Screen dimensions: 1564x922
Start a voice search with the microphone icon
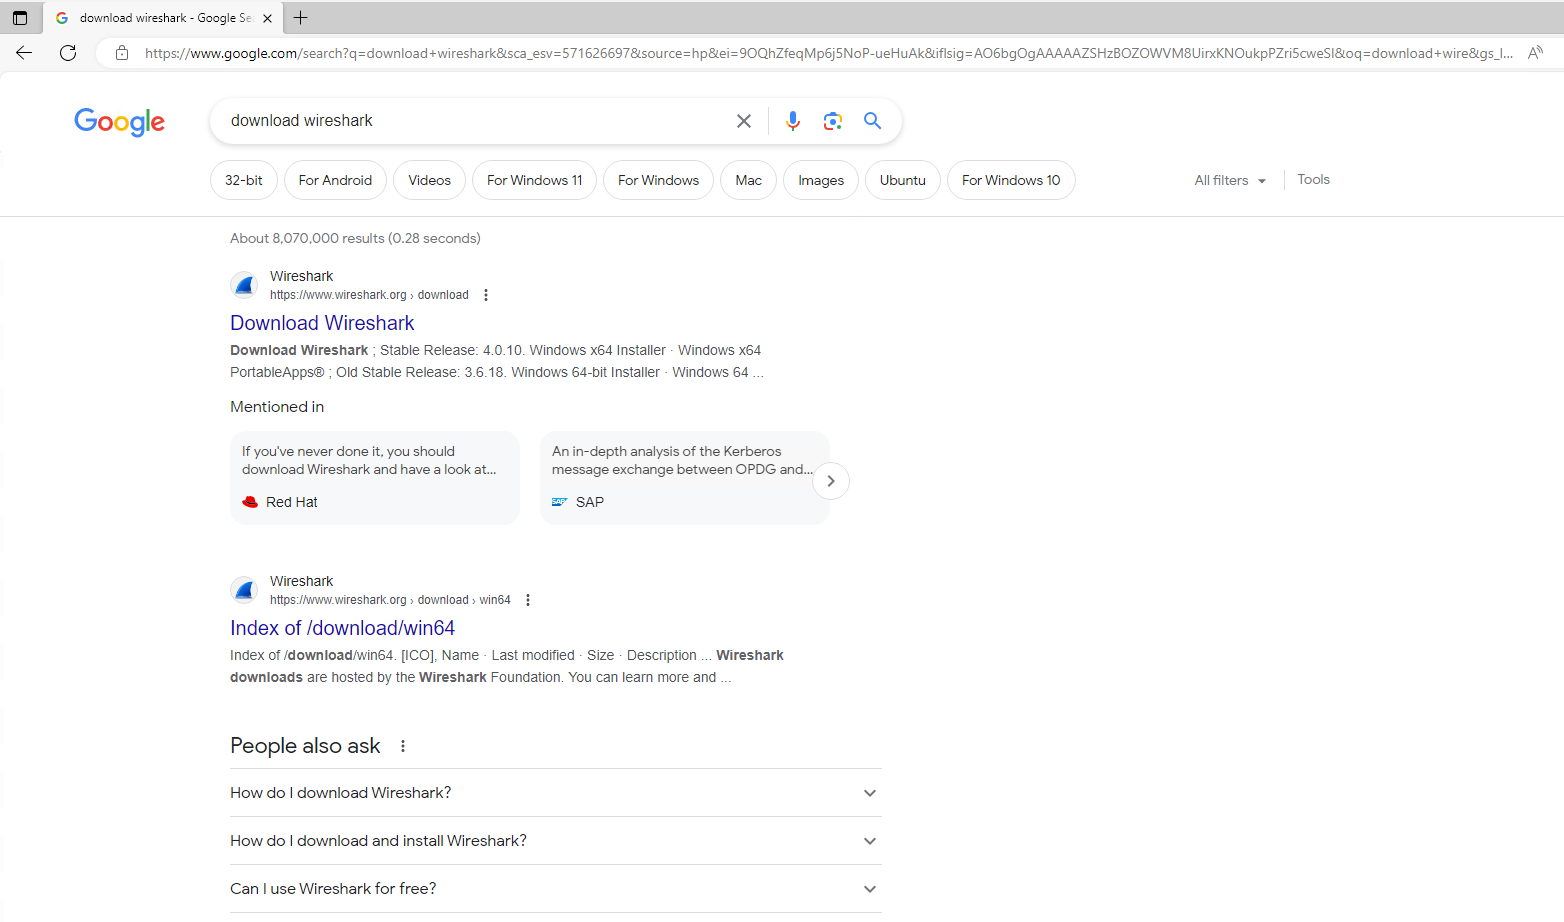click(x=792, y=120)
